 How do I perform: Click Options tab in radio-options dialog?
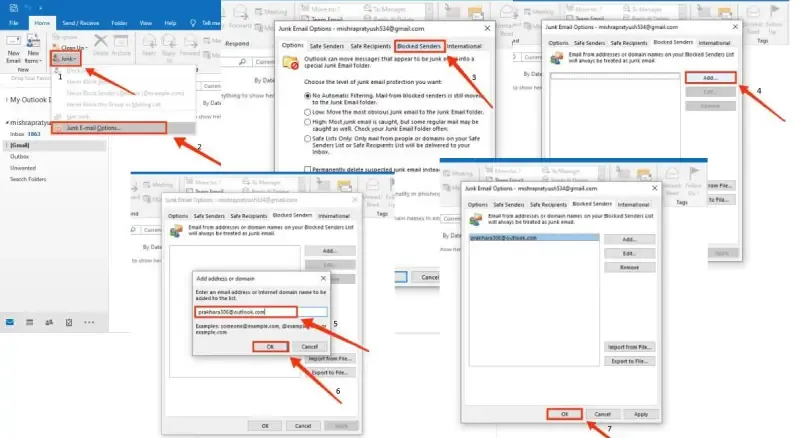click(292, 45)
